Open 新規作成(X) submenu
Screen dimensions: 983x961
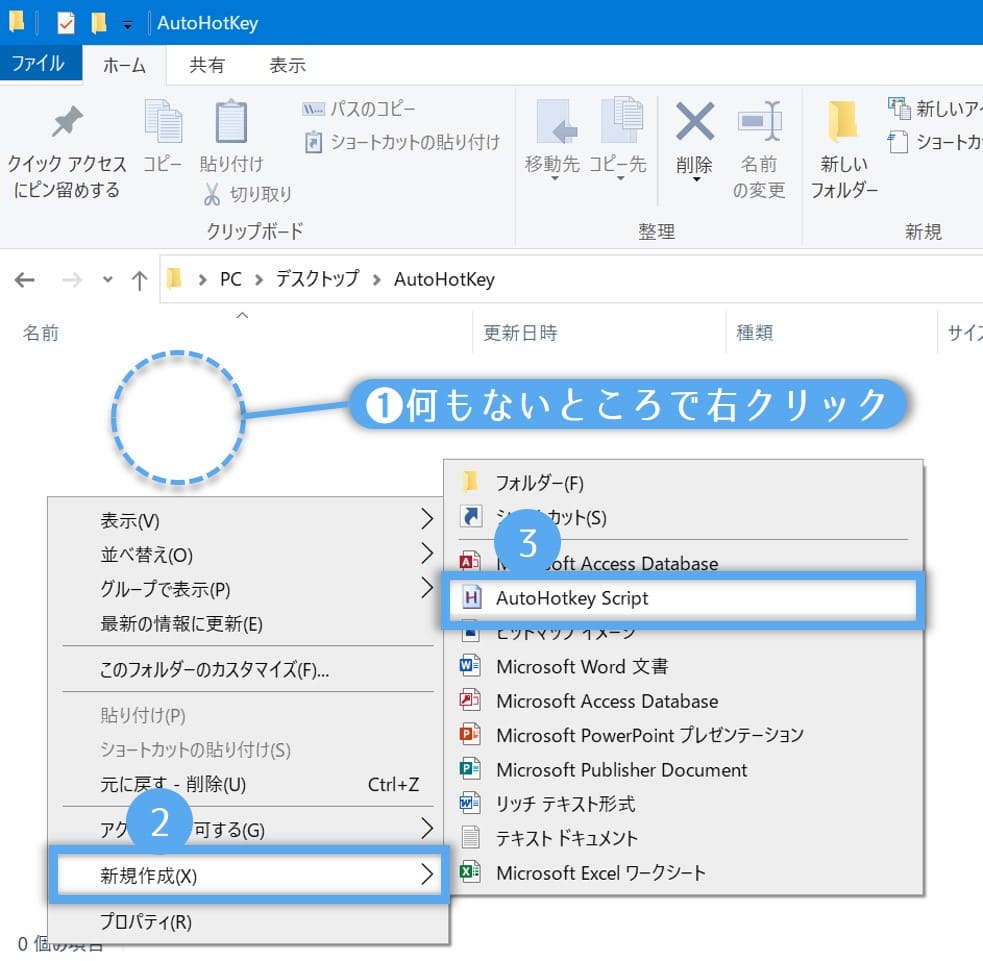tap(248, 875)
